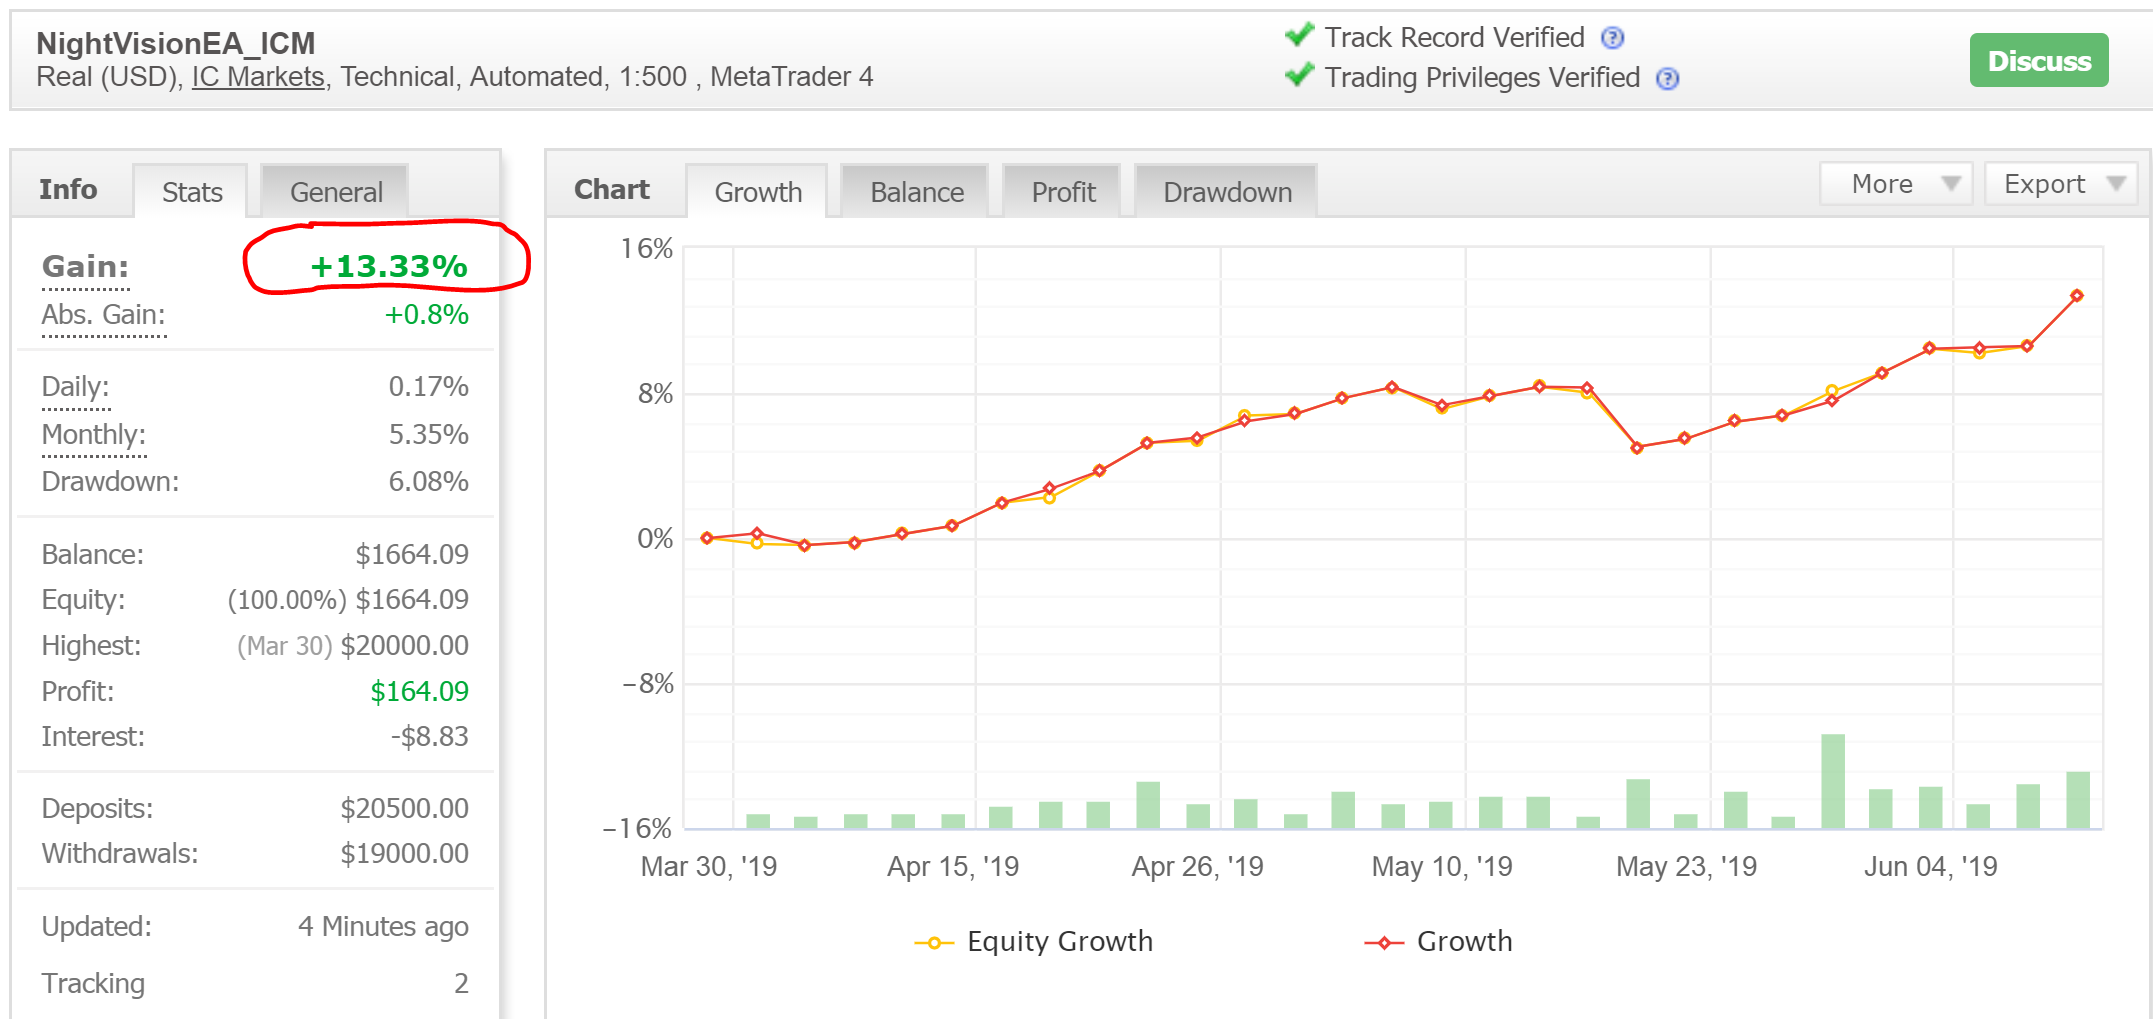This screenshot has width=2153, height=1019.
Task: Click the Equity Growth legend marker
Action: [934, 943]
